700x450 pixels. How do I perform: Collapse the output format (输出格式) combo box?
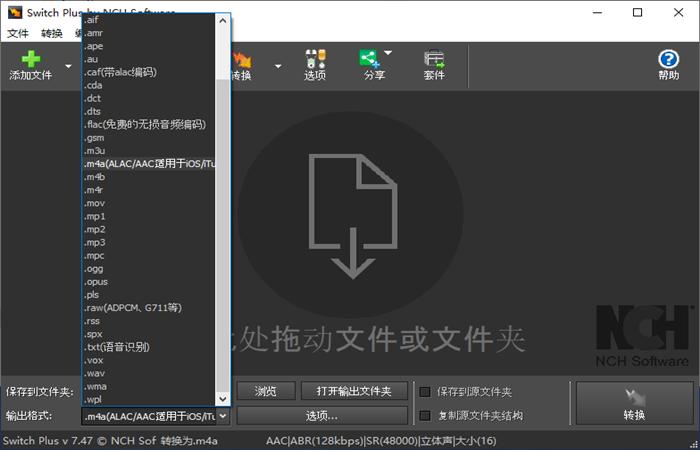[x=223, y=415]
